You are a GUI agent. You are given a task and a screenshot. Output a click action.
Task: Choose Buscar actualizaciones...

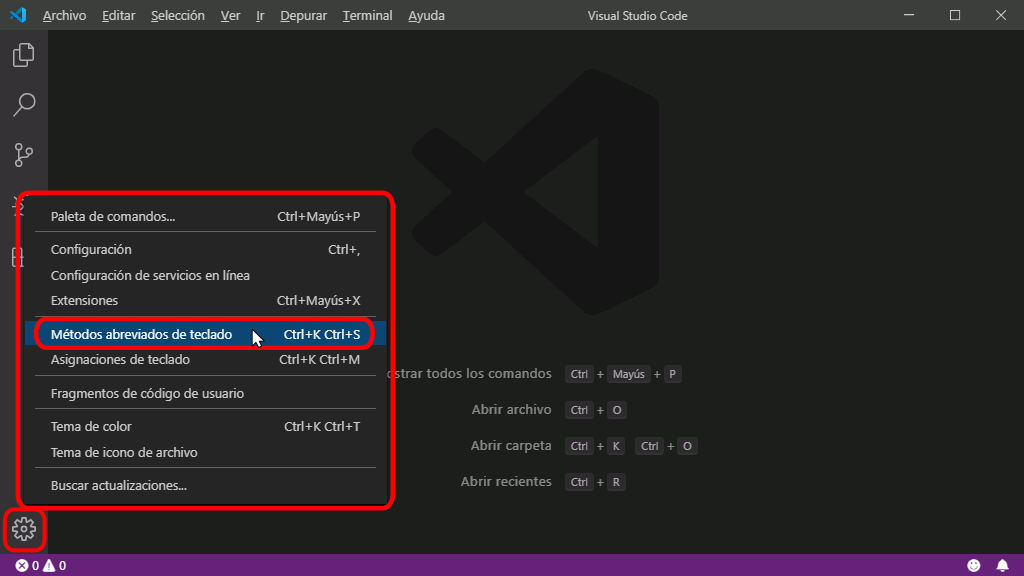pyautogui.click(x=205, y=486)
